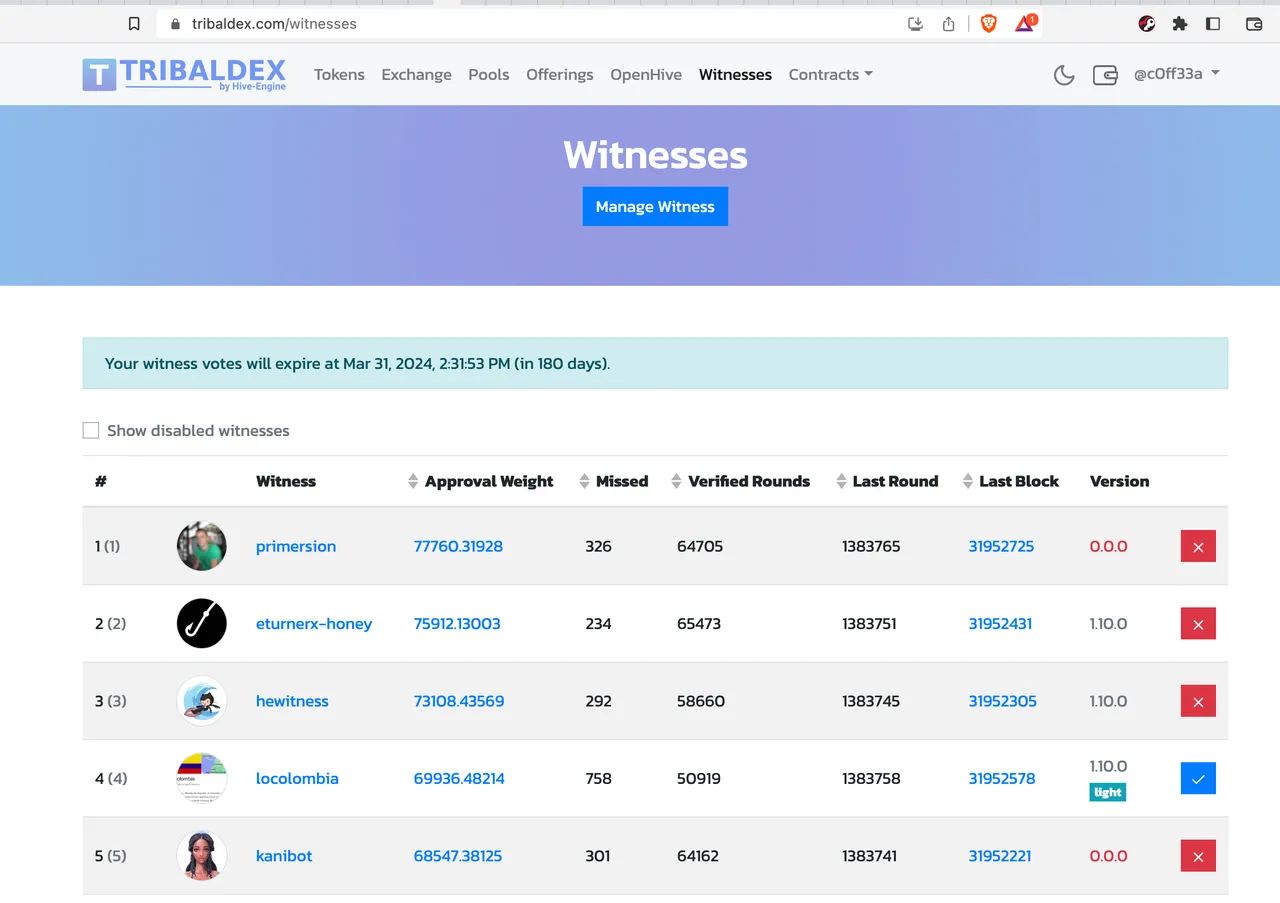
Task: Click hewitness avatar image
Action: [x=202, y=701]
